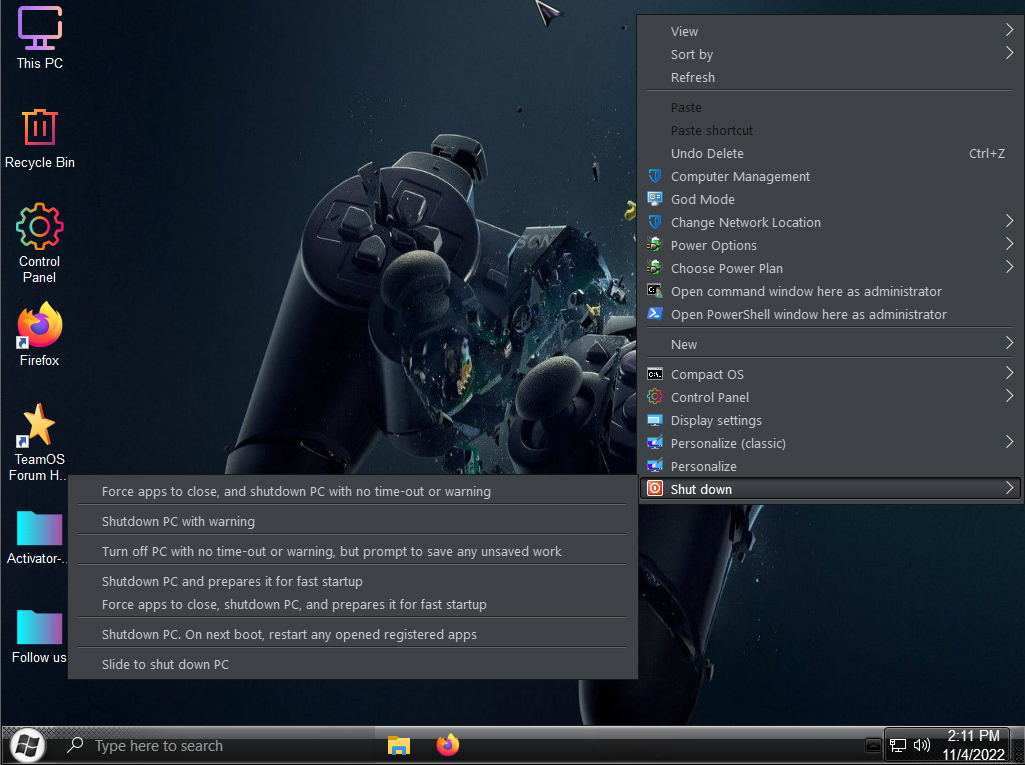Expand the Power Options submenu arrow
The height and width of the screenshot is (765, 1025).
pyautogui.click(x=1009, y=244)
